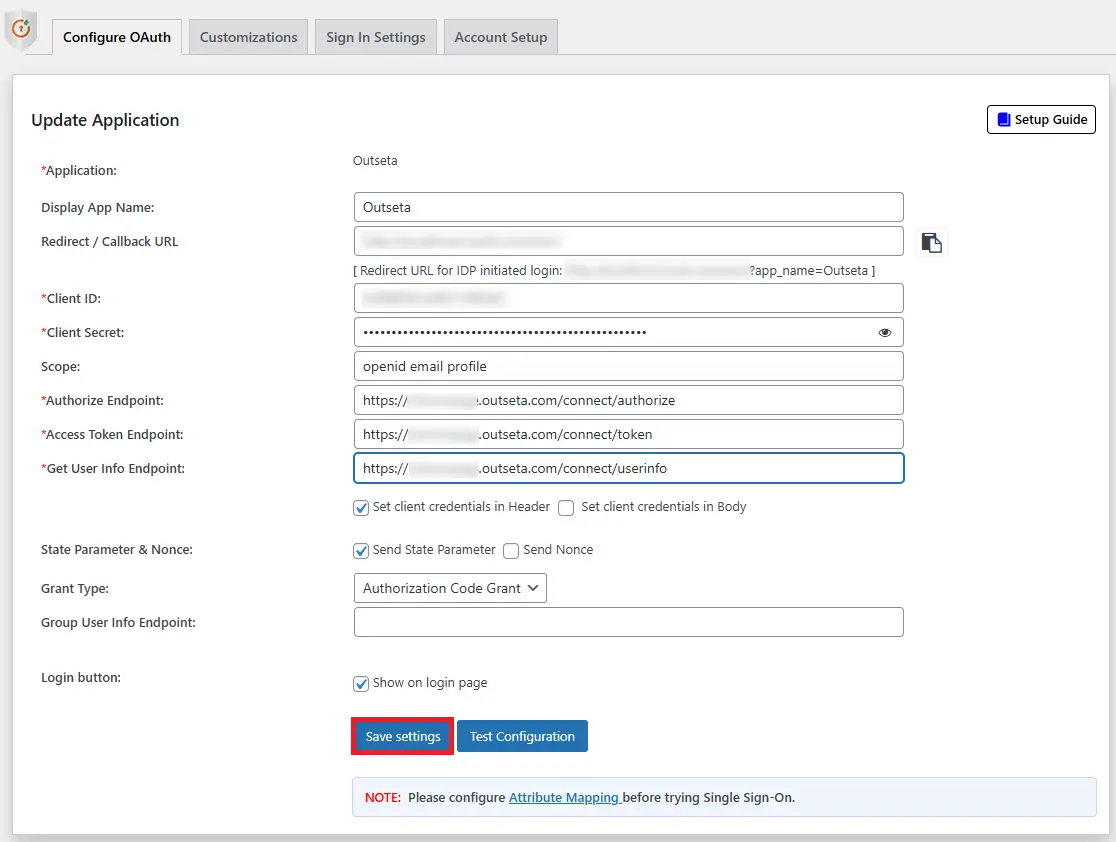The image size is (1116, 842).
Task: Toggle Show on login page checkbox
Action: (x=361, y=683)
